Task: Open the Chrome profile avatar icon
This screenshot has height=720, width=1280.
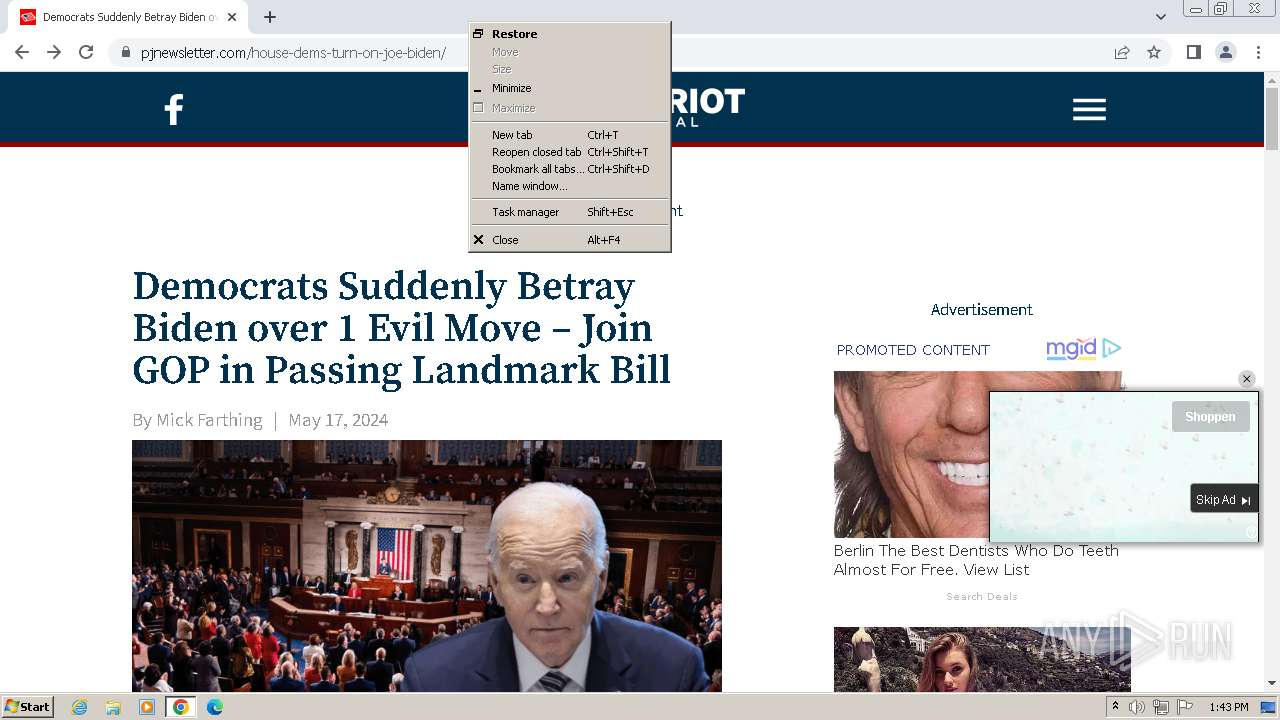Action: click(x=1226, y=52)
